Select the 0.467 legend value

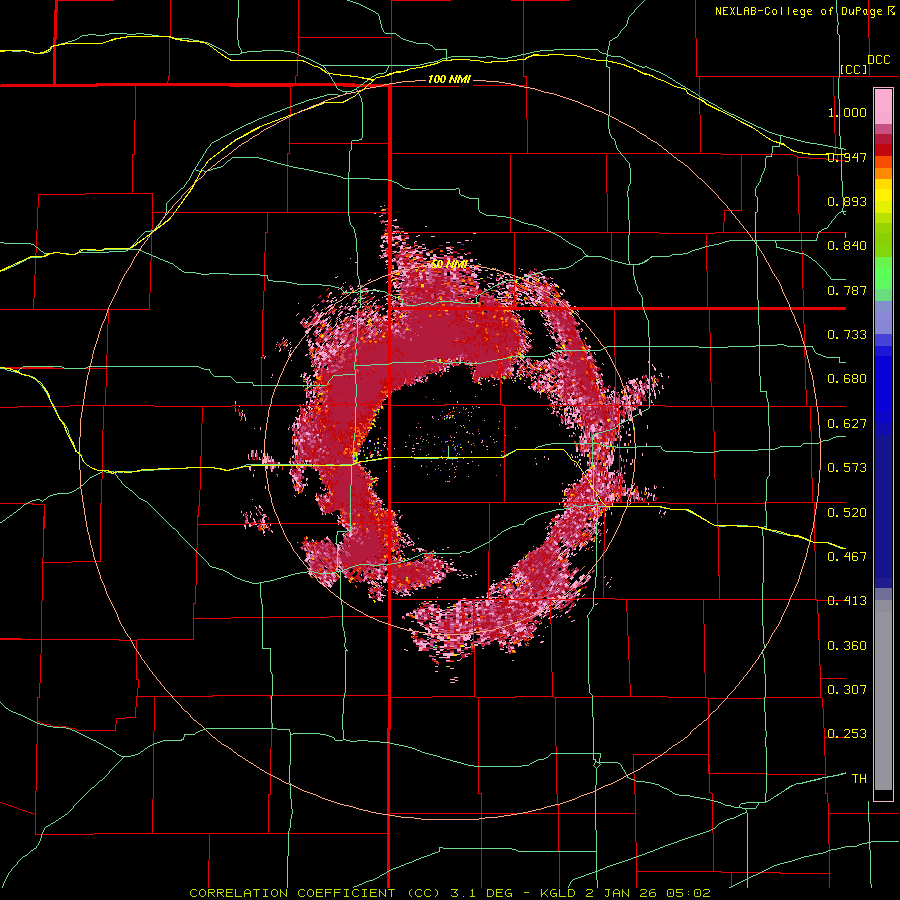[847, 557]
